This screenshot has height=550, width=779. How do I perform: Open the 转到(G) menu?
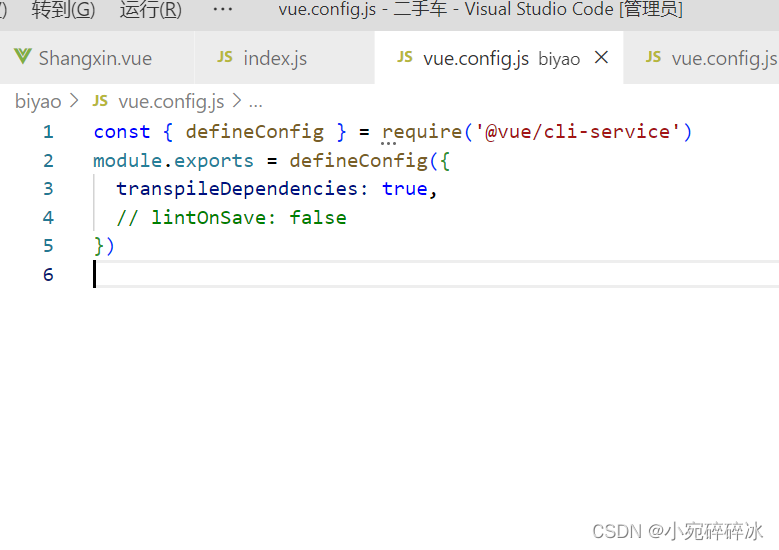(63, 9)
